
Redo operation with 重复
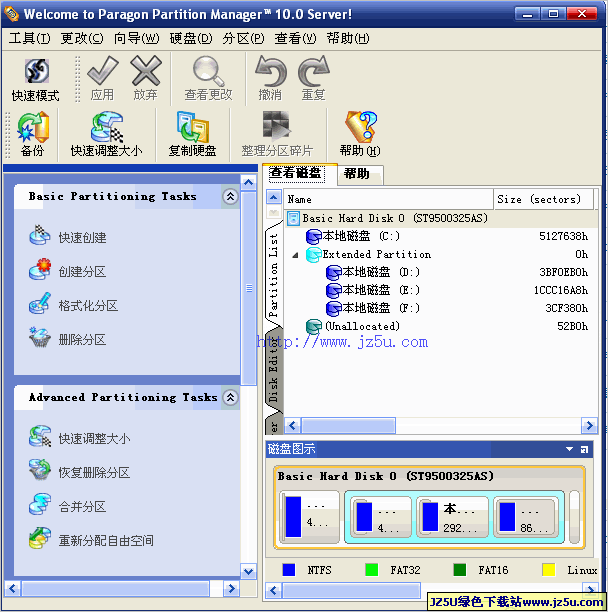(313, 80)
